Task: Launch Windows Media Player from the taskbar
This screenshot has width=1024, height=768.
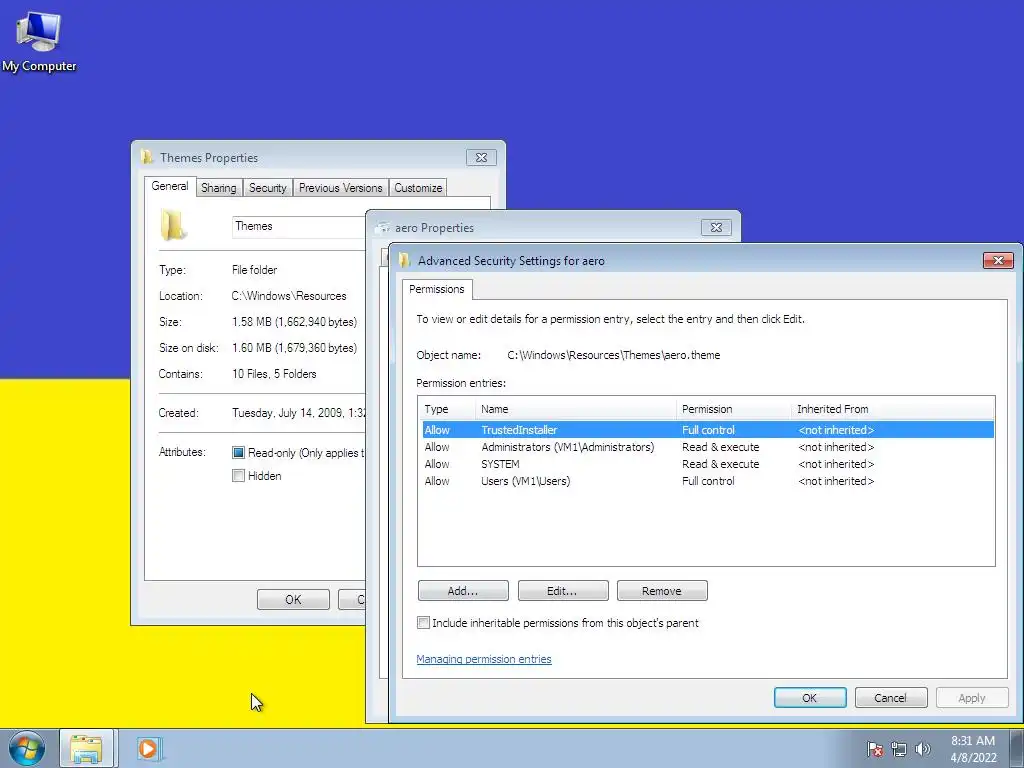Action: click(149, 748)
